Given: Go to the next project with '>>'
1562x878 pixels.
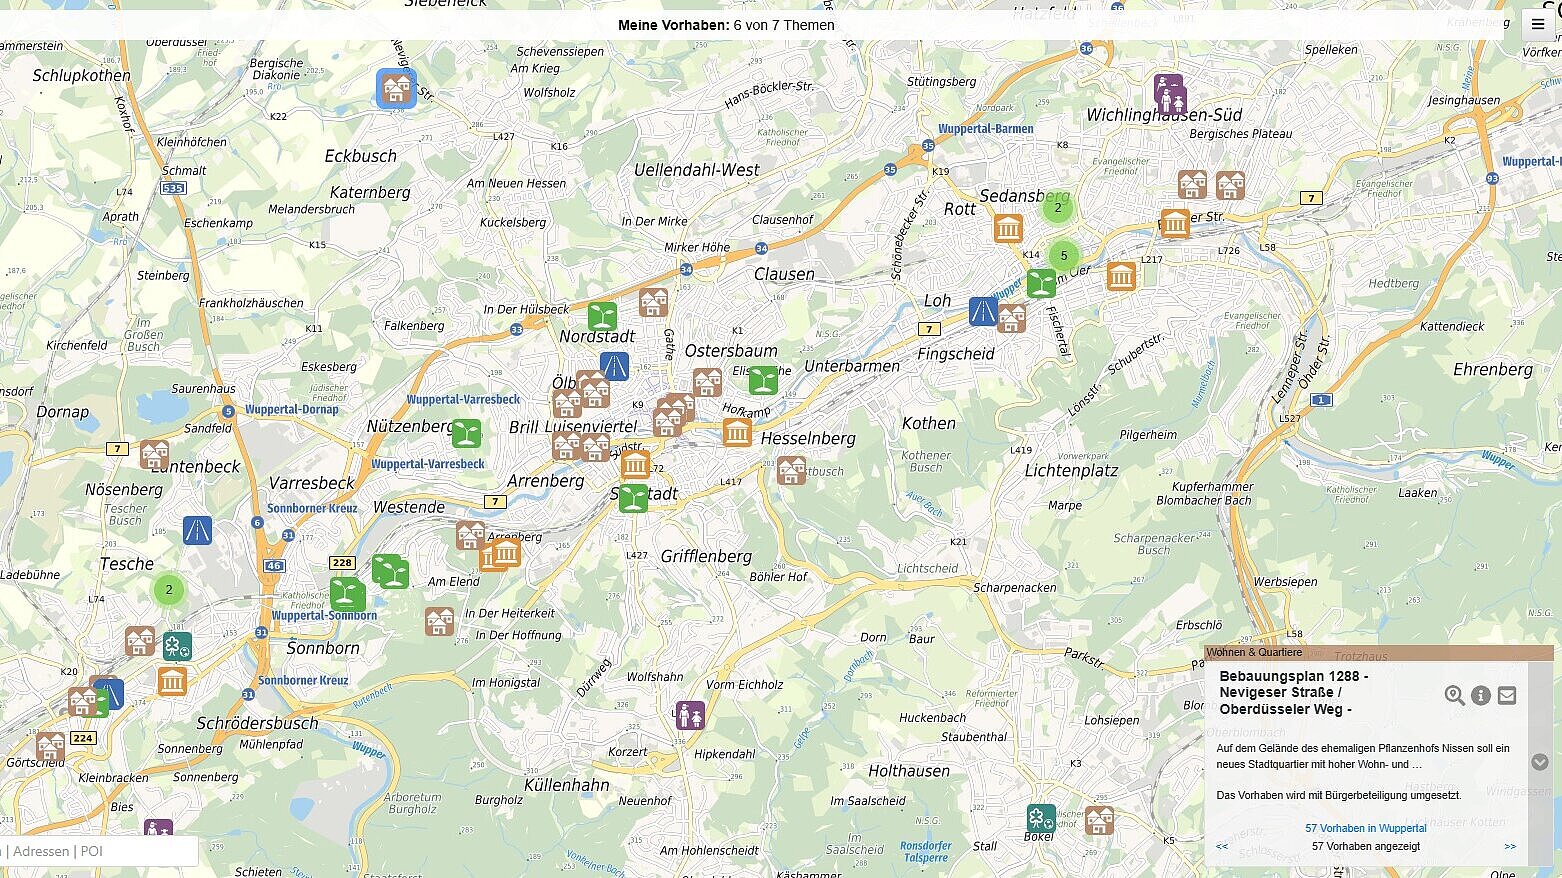Looking at the screenshot, I should (x=1509, y=846).
